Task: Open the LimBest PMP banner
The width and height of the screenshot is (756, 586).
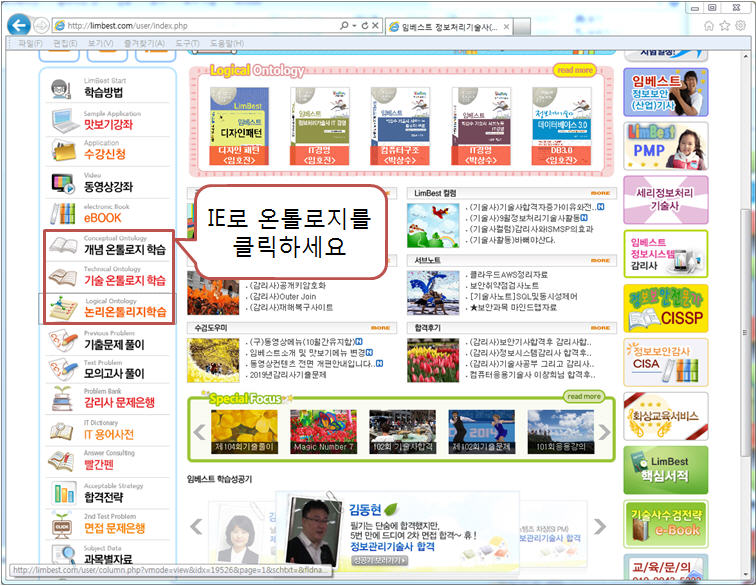Action: 665,146
